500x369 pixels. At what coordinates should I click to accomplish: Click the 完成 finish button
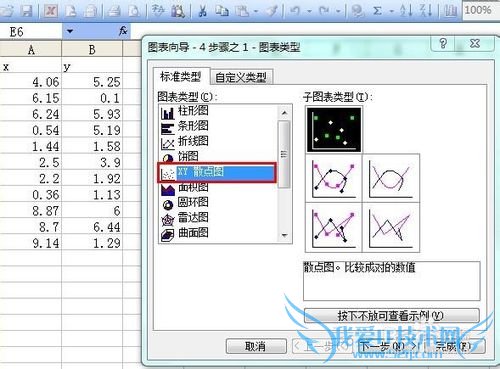455,346
